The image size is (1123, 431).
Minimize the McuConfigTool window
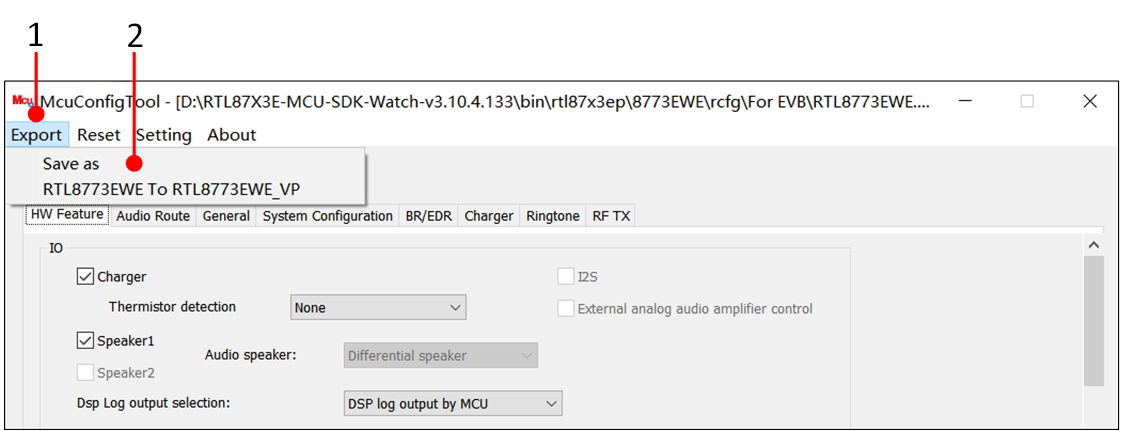(x=964, y=101)
